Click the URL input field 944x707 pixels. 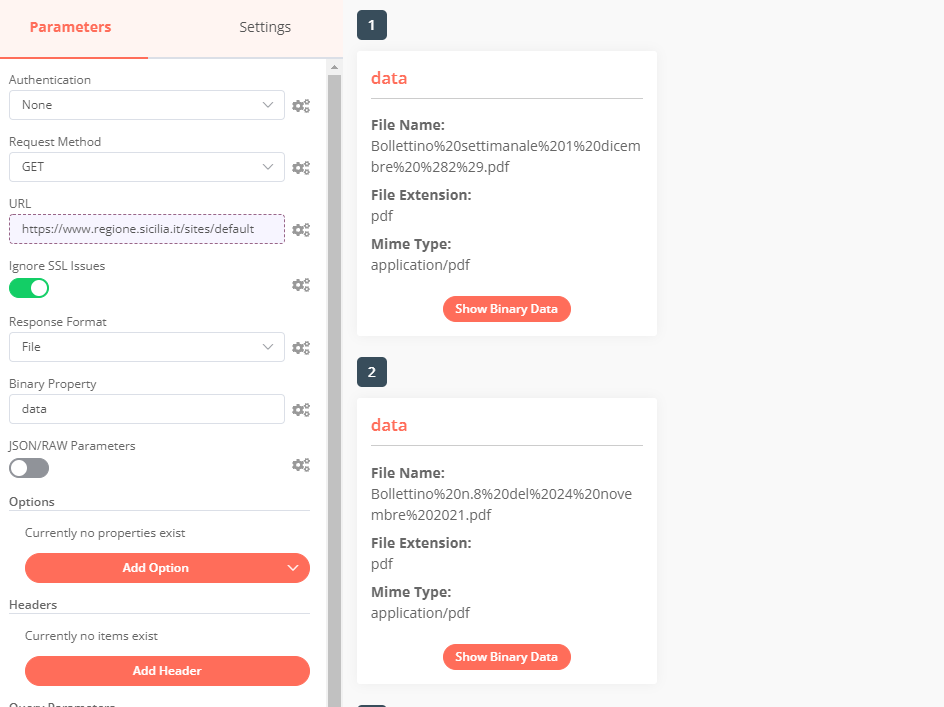[146, 229]
